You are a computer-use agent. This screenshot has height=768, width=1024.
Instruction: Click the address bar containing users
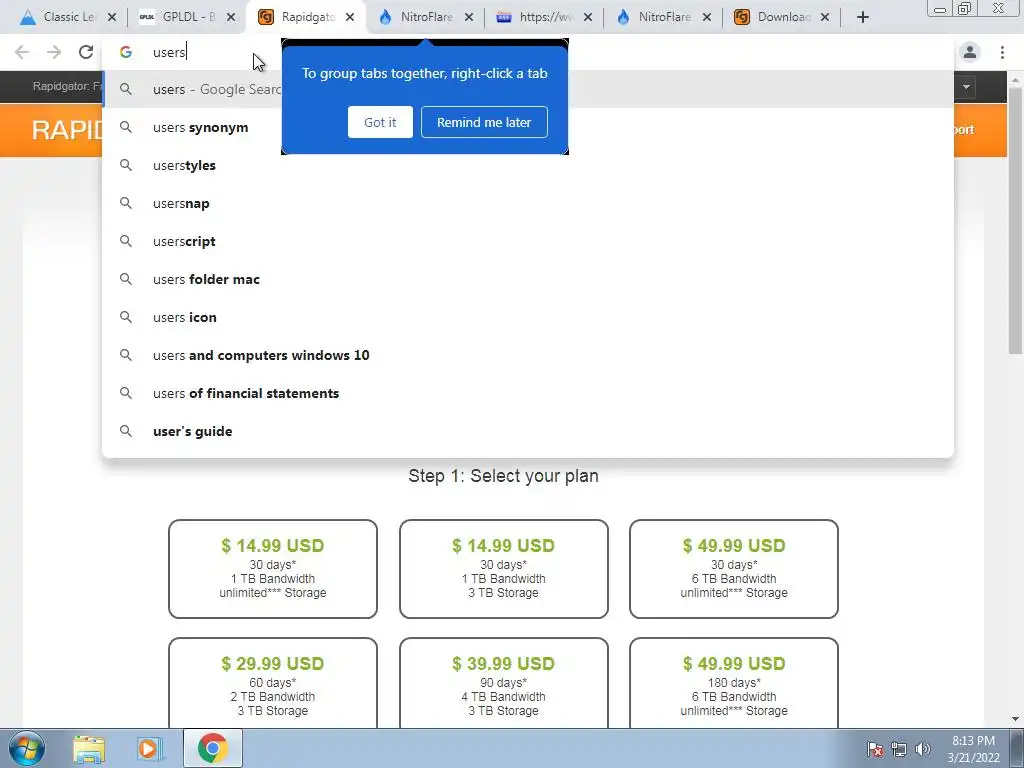(528, 52)
